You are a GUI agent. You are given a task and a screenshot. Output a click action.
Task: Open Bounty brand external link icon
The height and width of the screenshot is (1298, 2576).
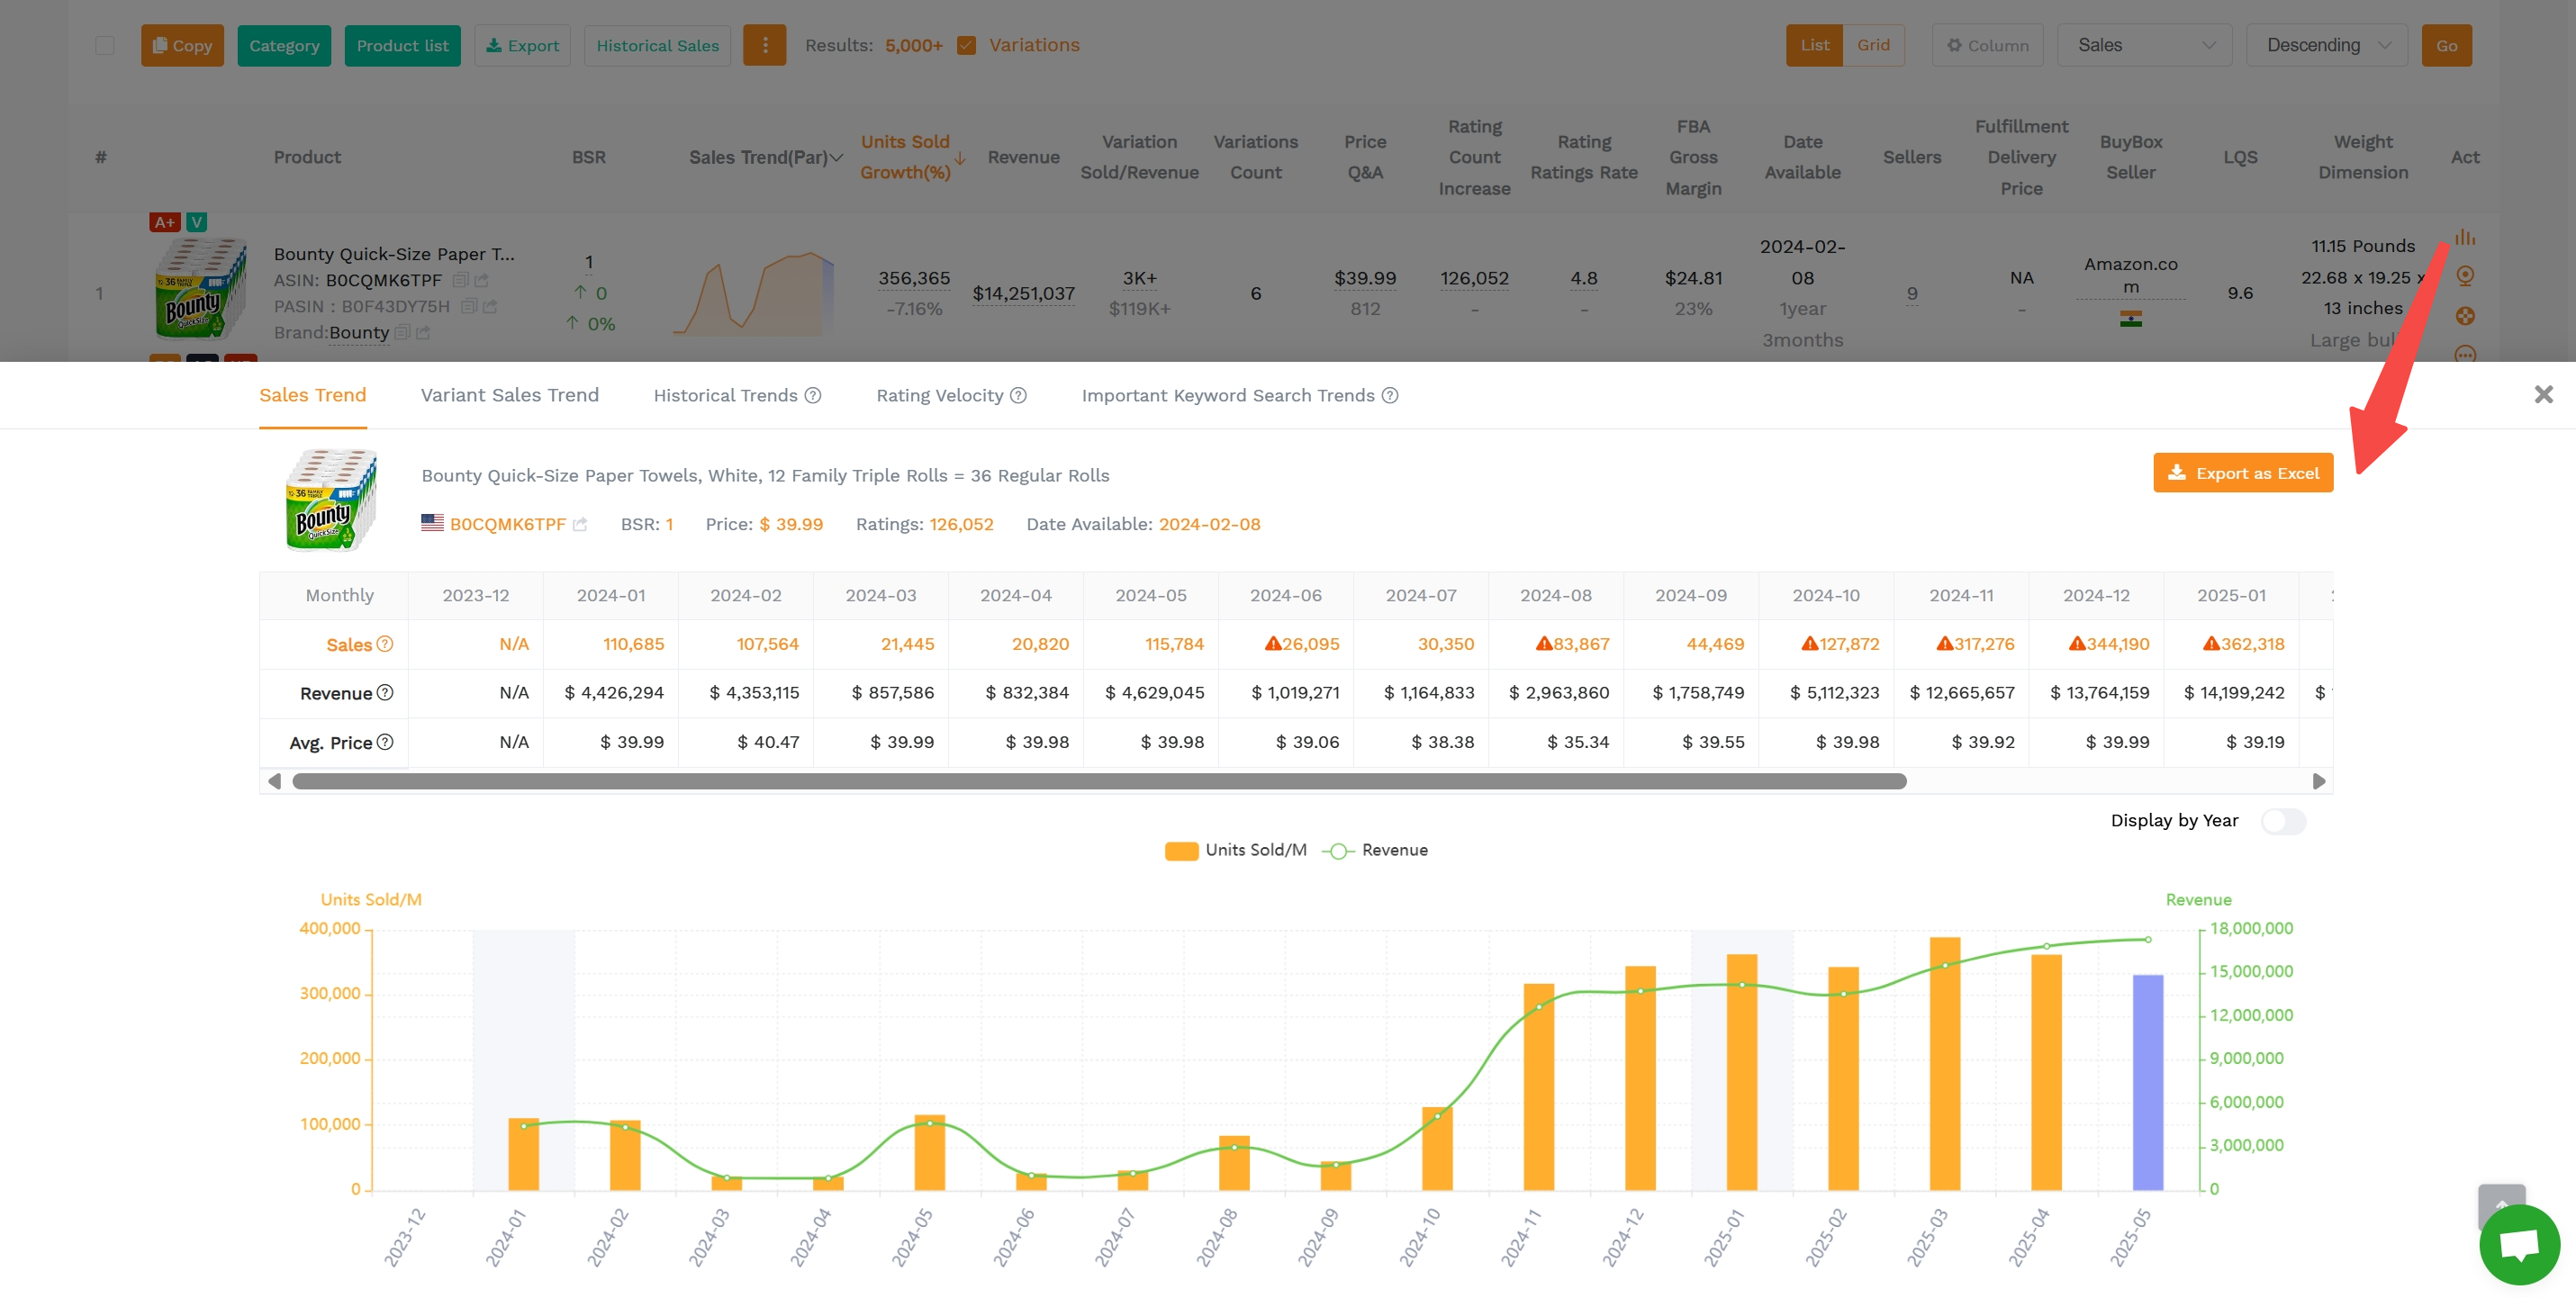[x=423, y=332]
